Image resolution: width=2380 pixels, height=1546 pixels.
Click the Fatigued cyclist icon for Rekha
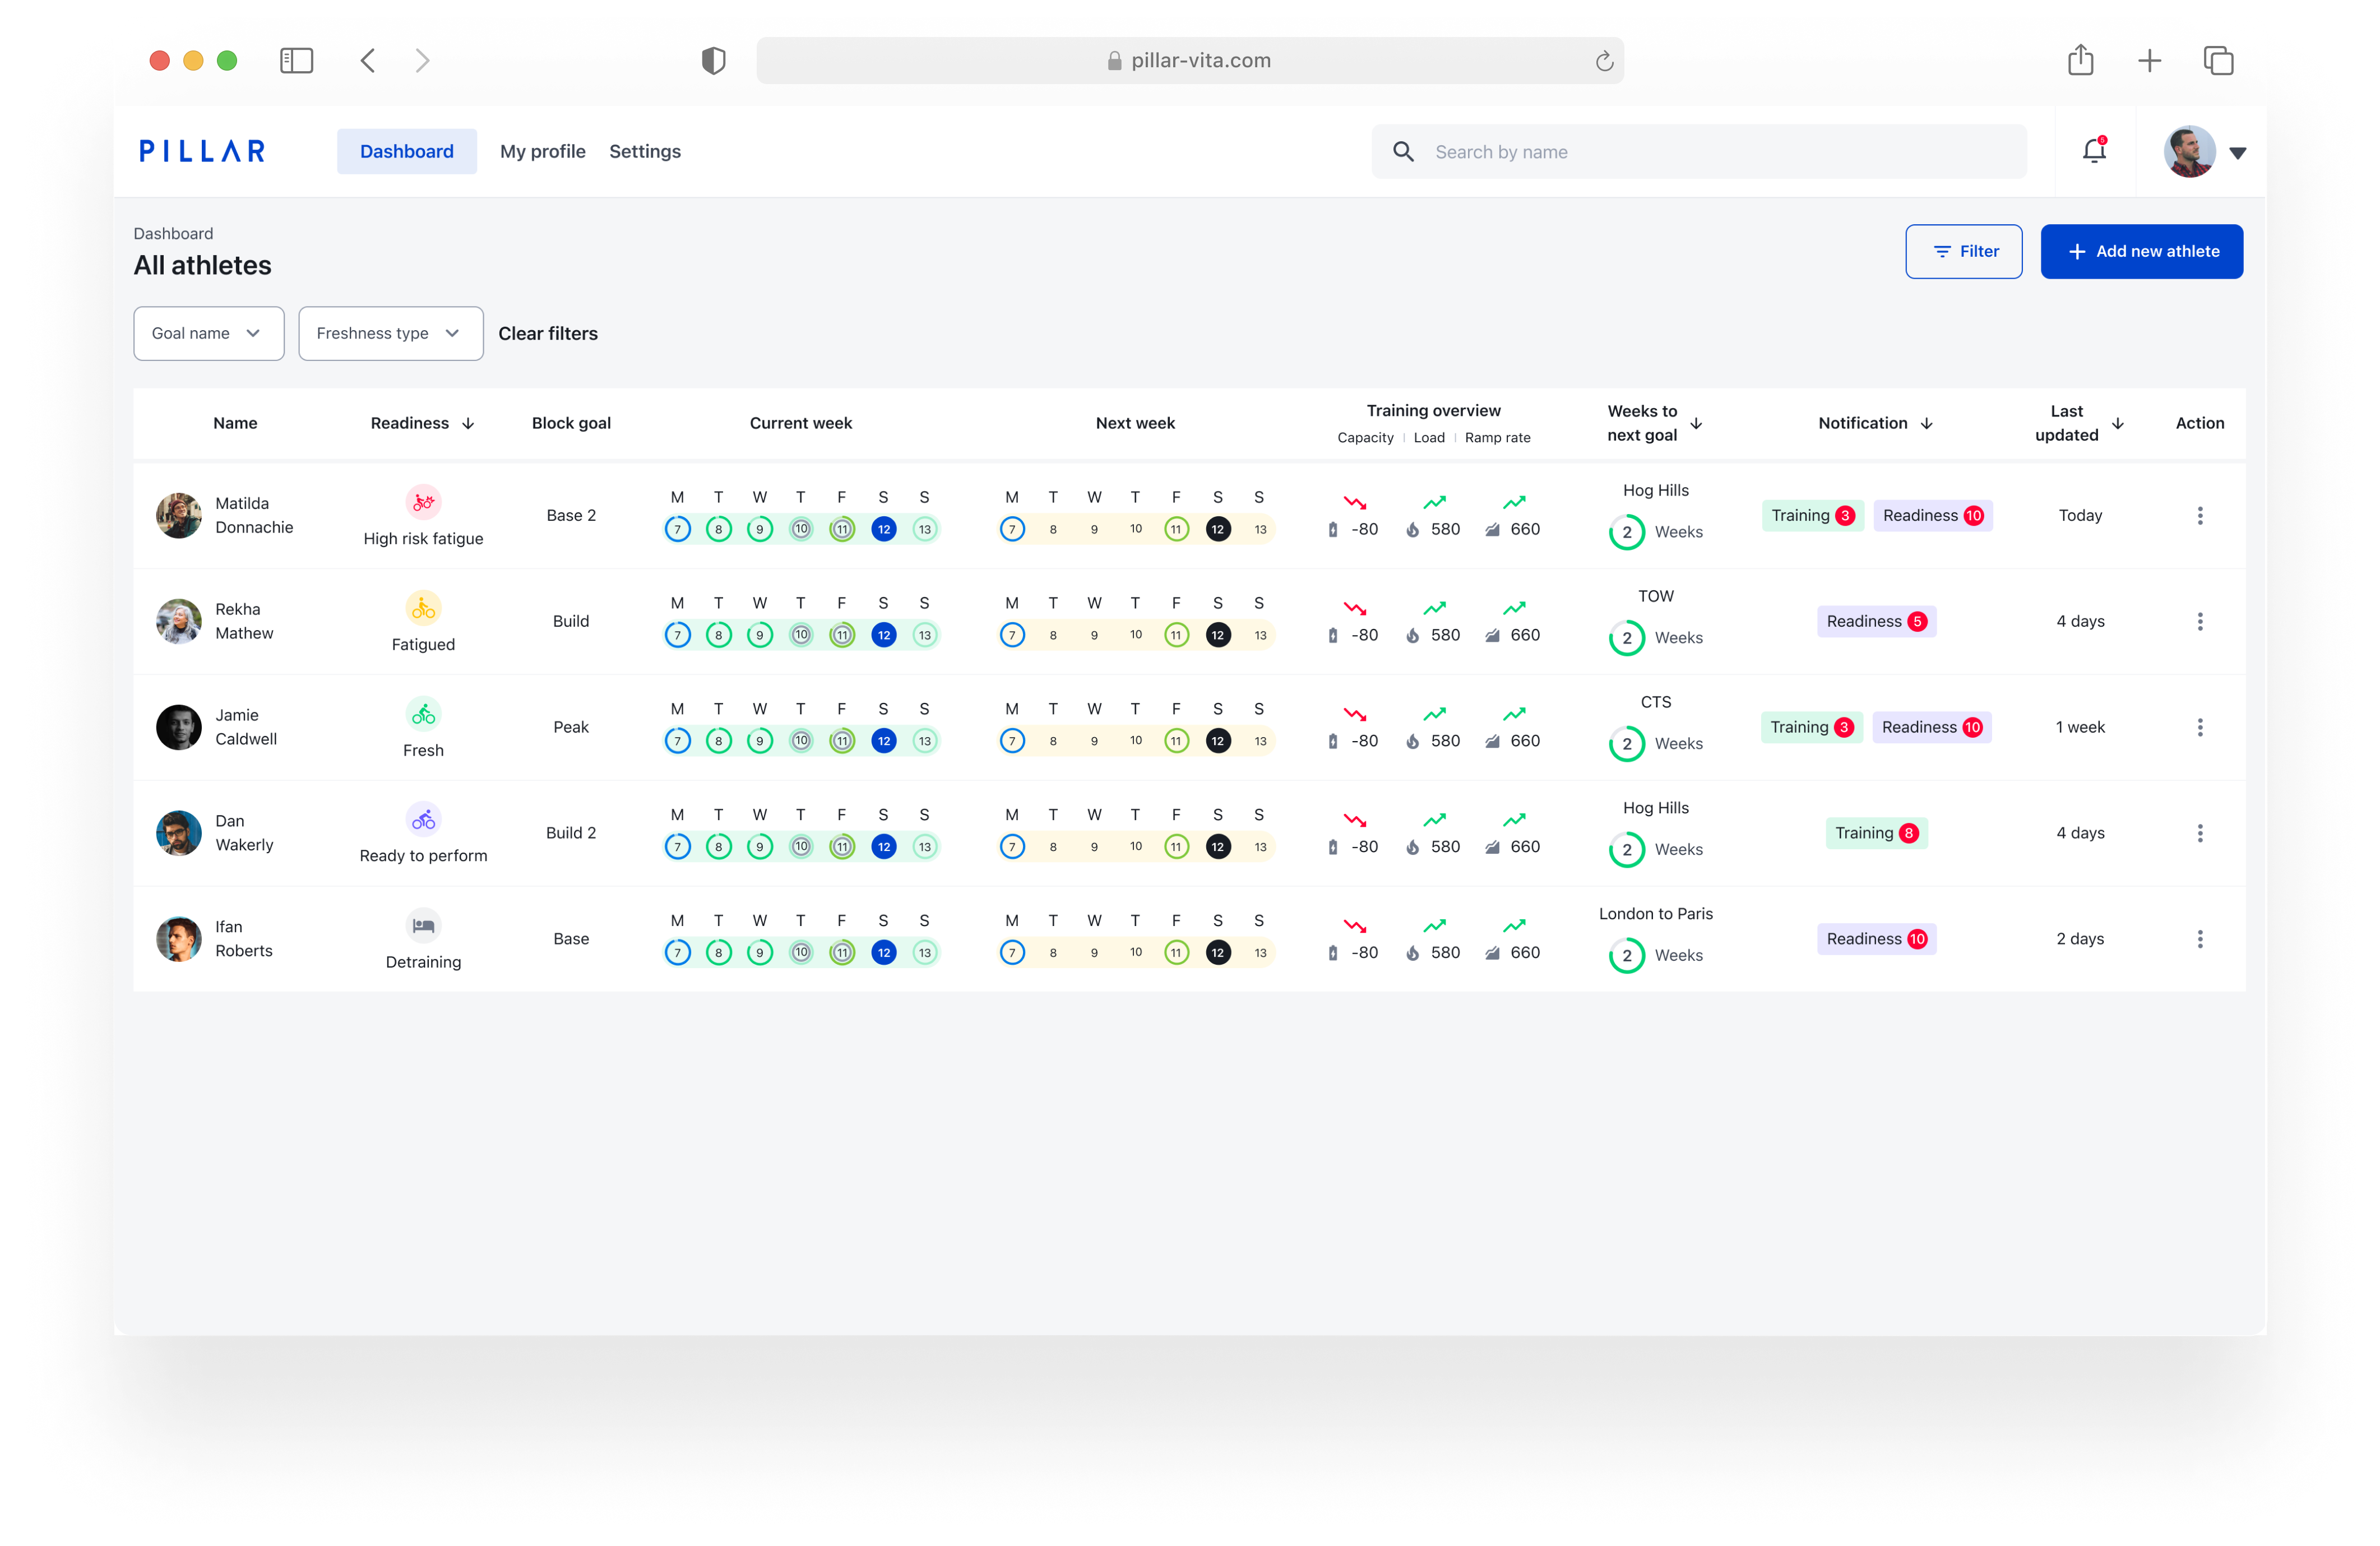click(423, 608)
